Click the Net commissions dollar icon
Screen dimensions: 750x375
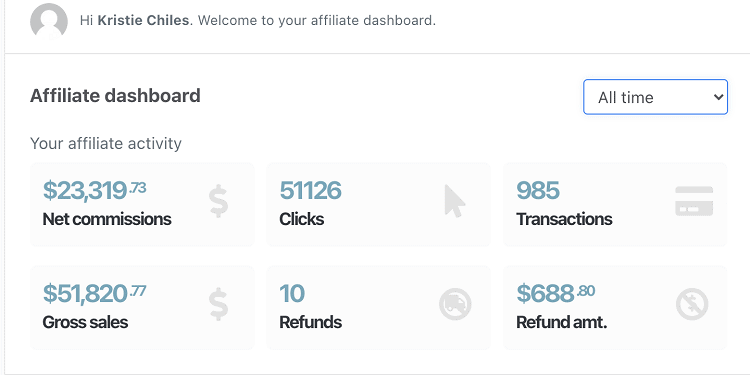tap(219, 201)
